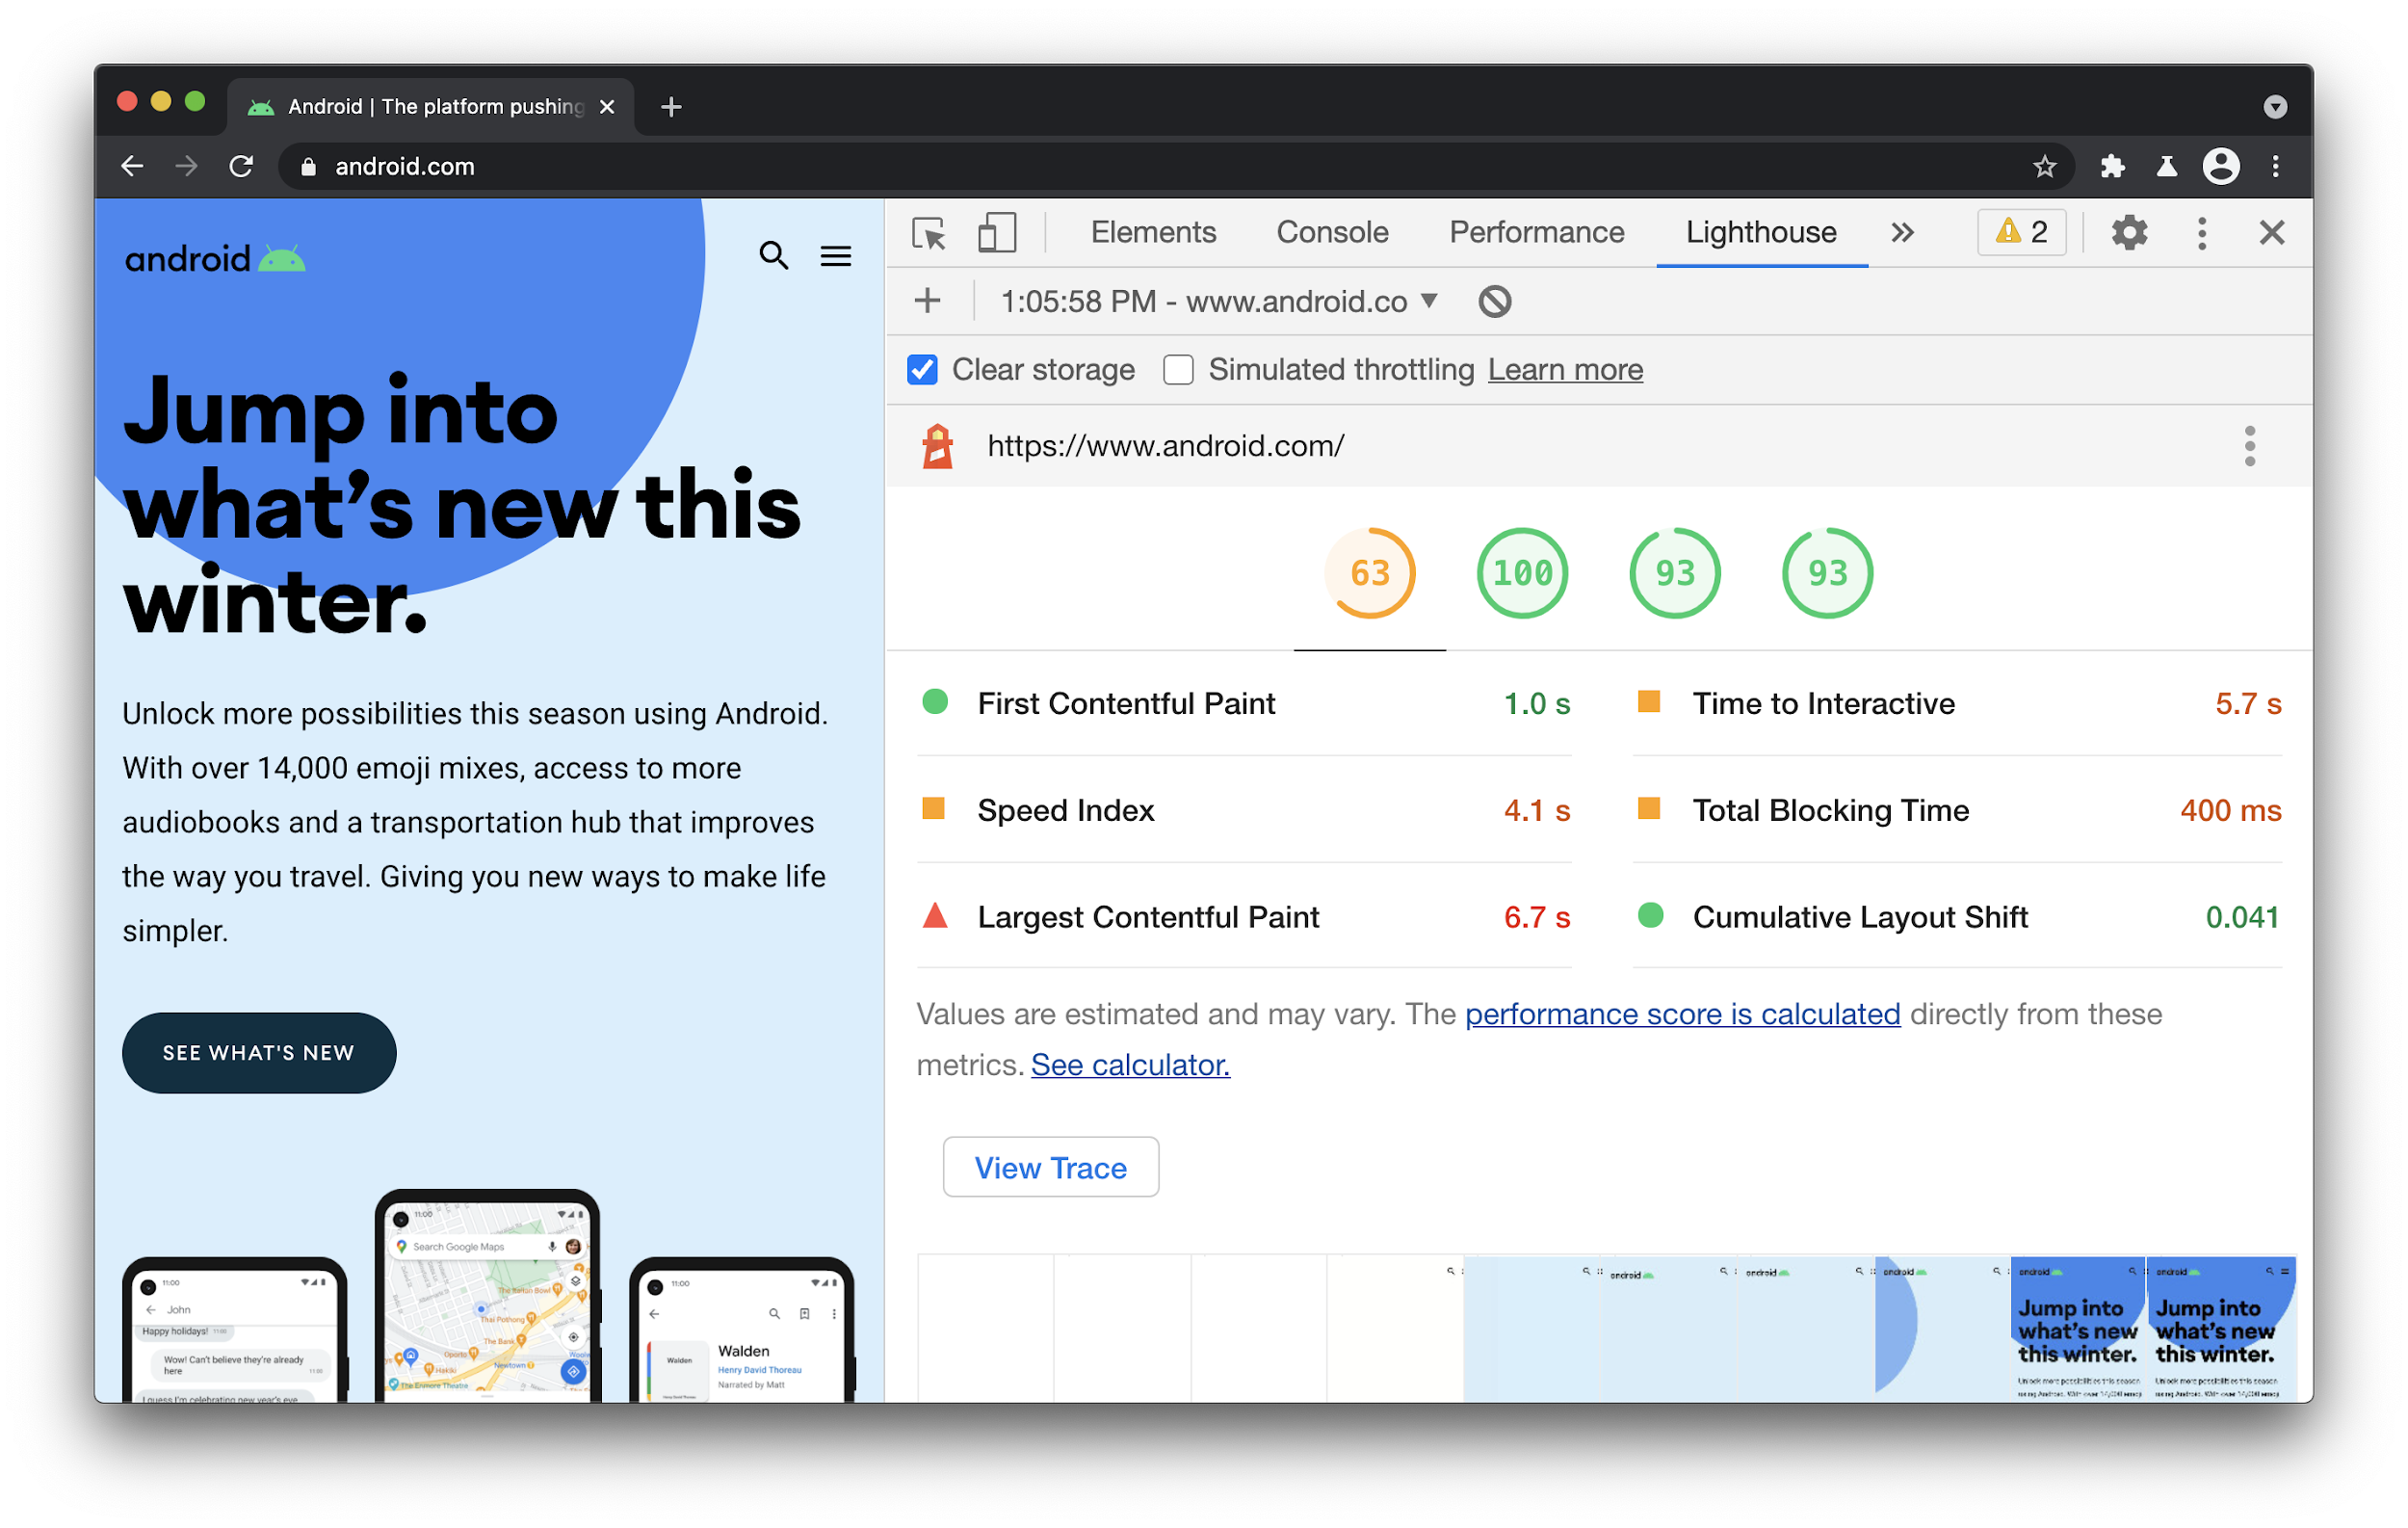The width and height of the screenshot is (2408, 1528).
Task: Click the close DevTools panel icon
Action: (2271, 232)
